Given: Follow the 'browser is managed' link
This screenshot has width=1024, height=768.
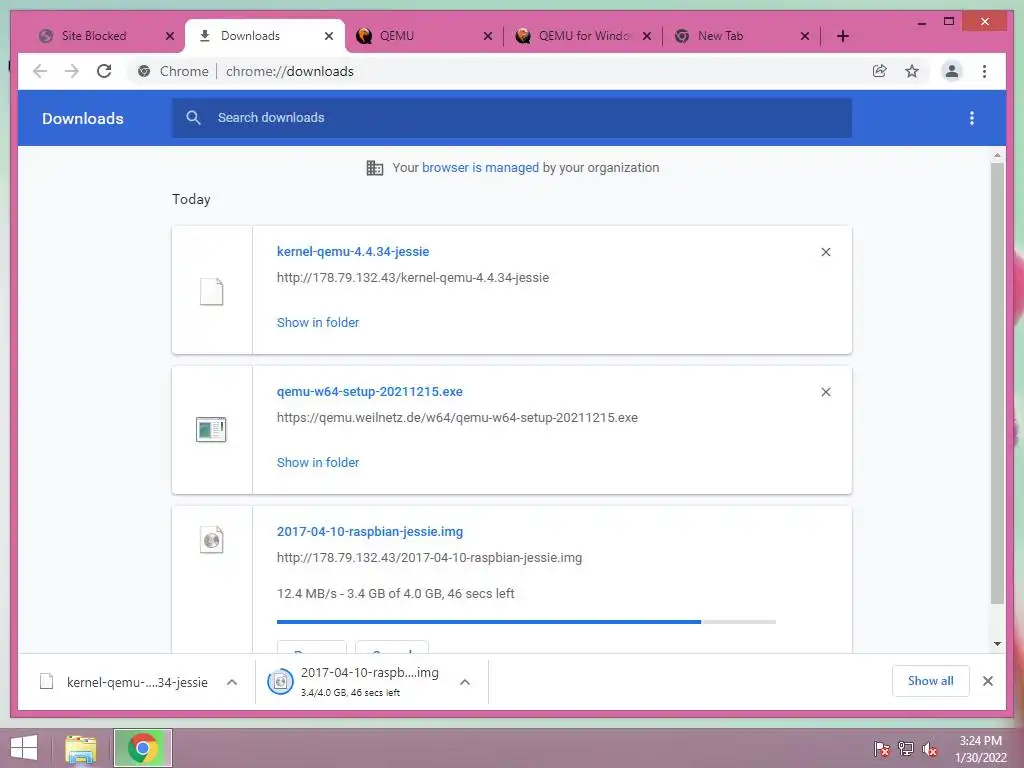Looking at the screenshot, I should (480, 167).
